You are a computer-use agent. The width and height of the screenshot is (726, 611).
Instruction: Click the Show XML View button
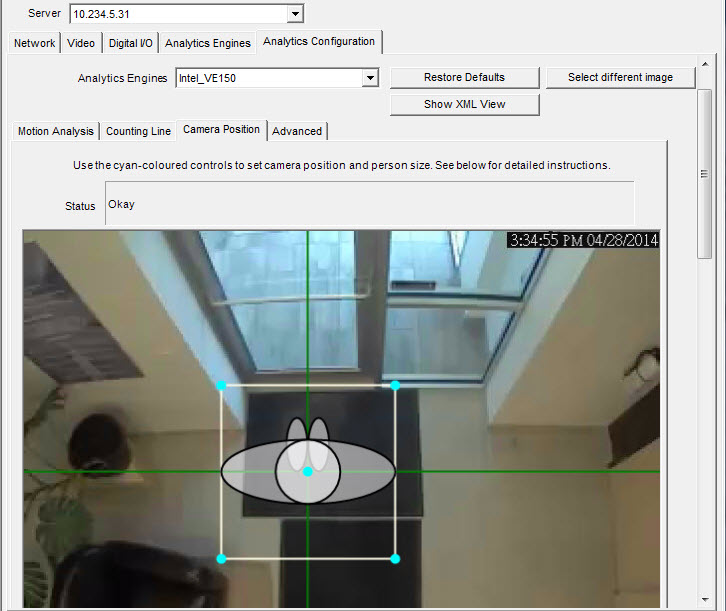coord(464,104)
